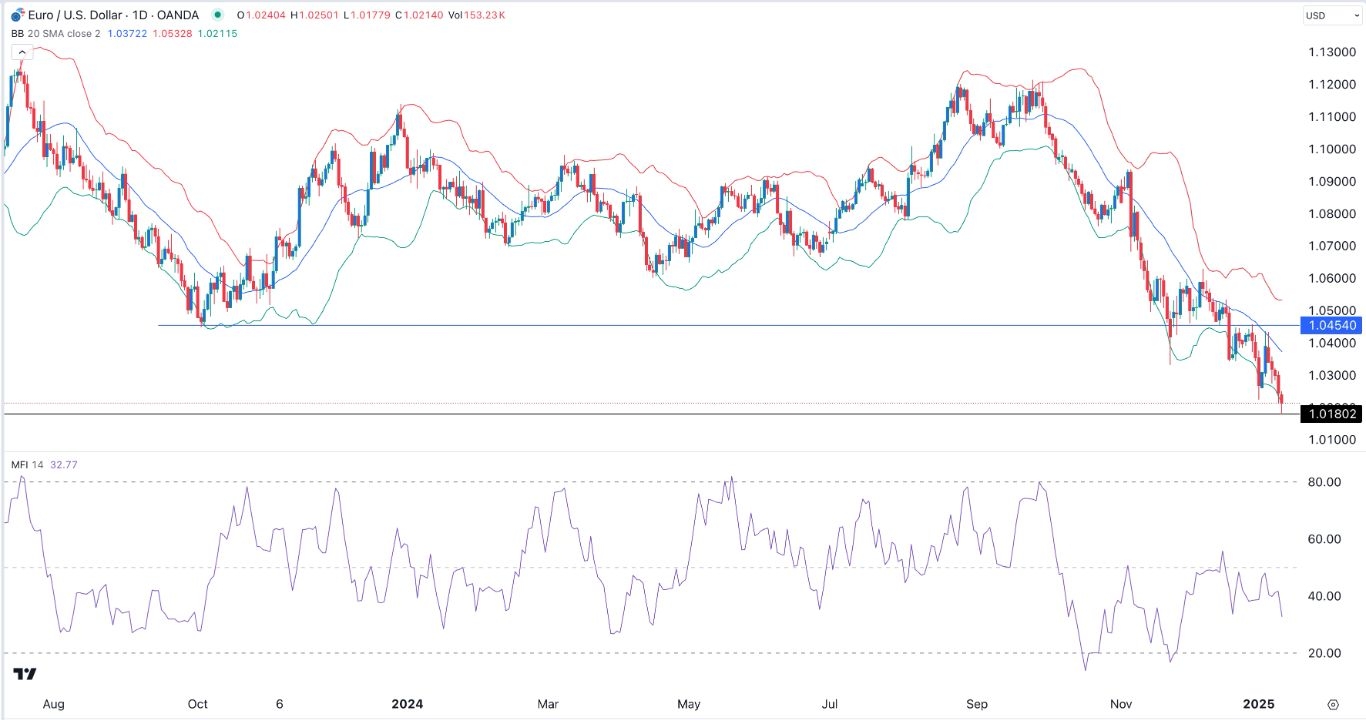
Task: Click the 2025 label on time axis
Action: coord(1259,704)
